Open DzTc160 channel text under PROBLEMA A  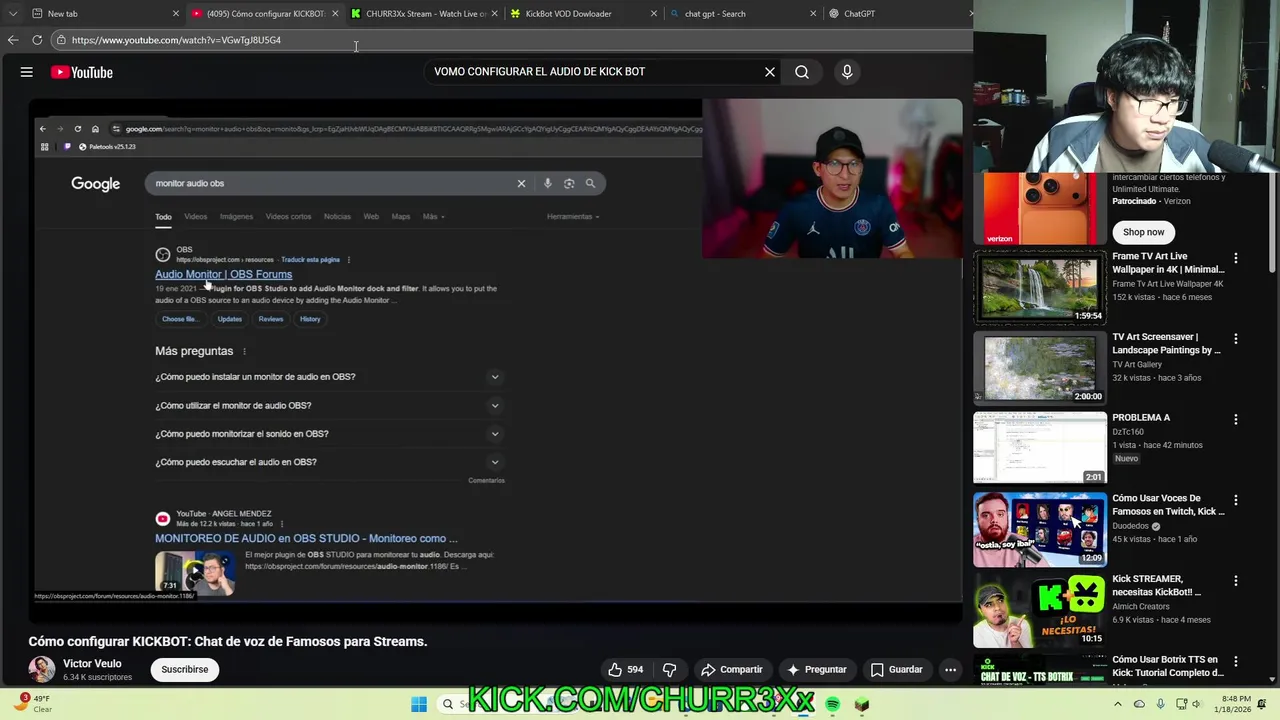tap(1130, 431)
